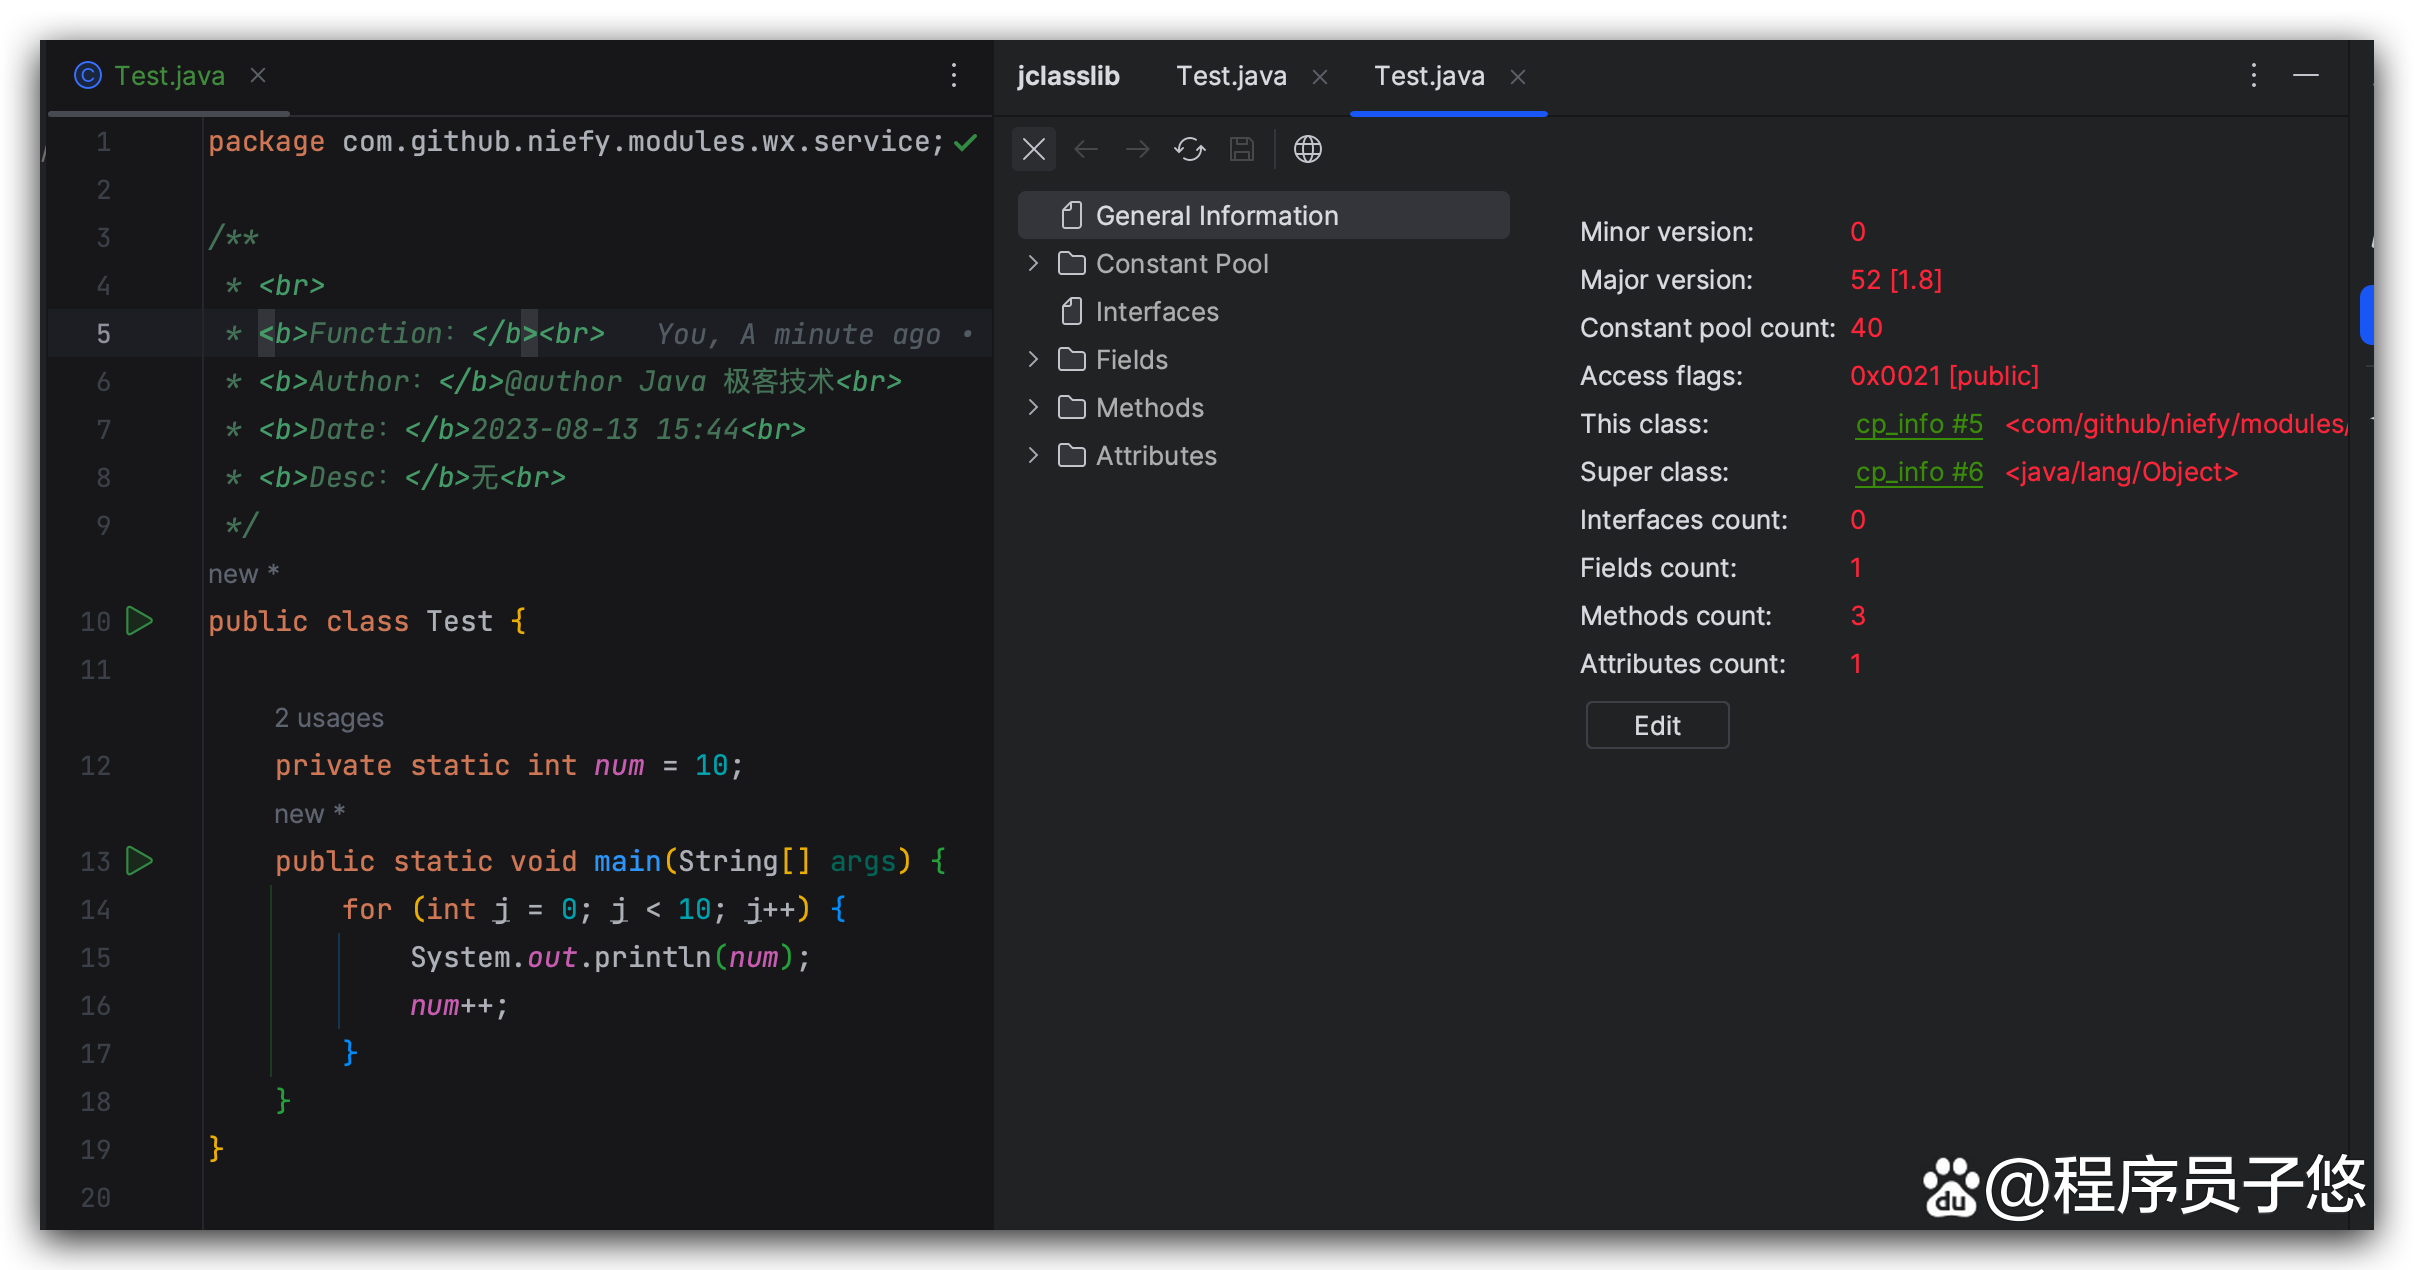Click the globe web browser icon

(1307, 150)
